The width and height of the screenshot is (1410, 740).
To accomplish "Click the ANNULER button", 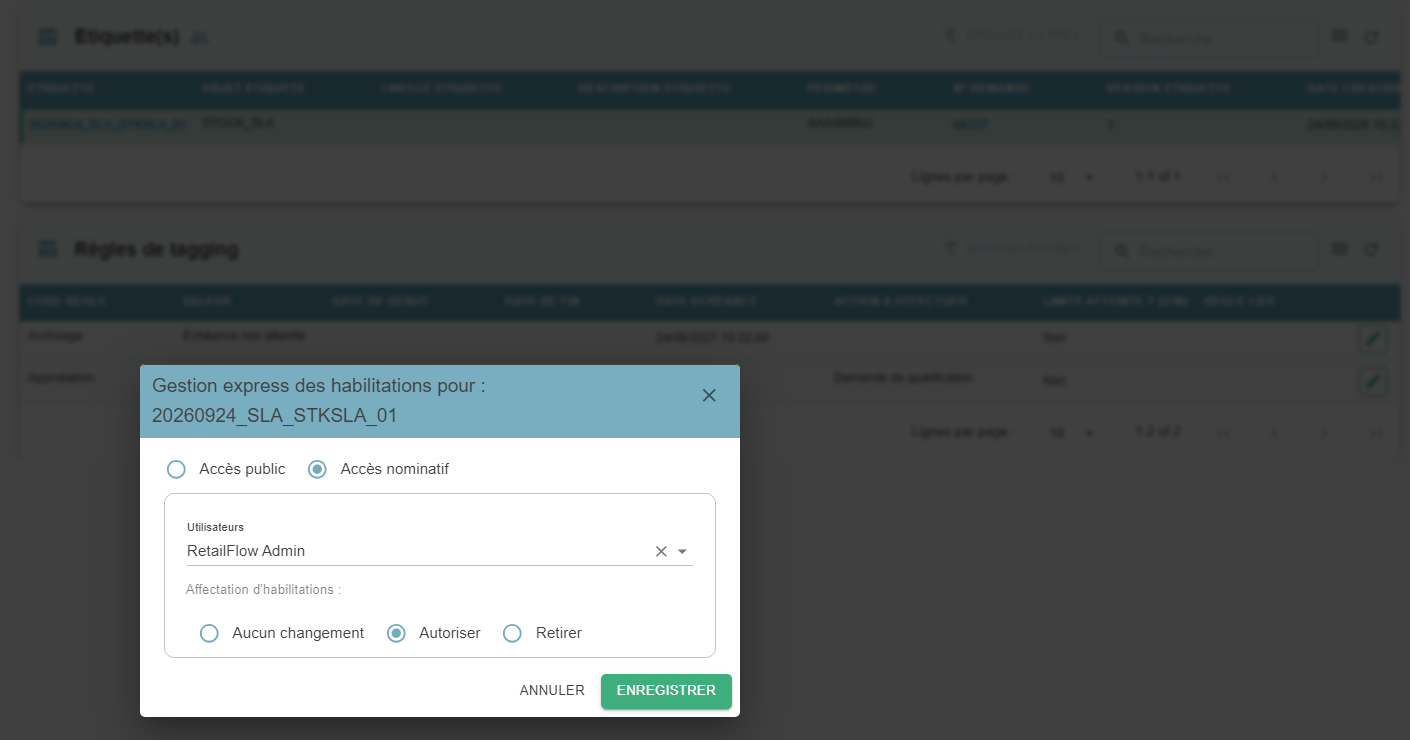I will pos(552,691).
